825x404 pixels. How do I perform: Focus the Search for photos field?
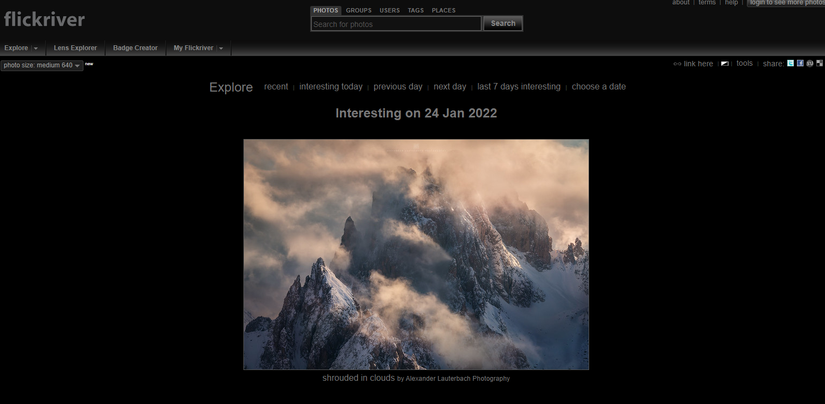396,24
